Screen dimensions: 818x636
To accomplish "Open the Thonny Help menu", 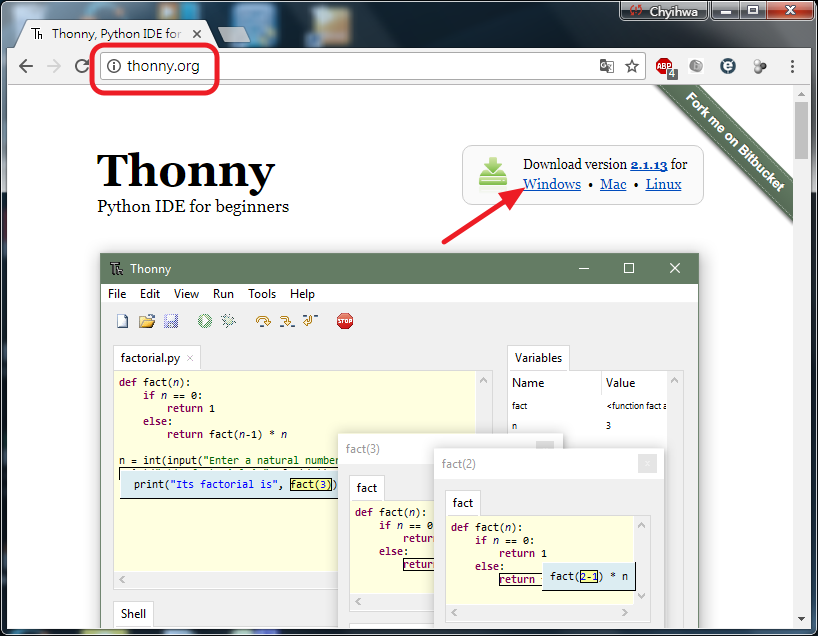I will [x=302, y=294].
